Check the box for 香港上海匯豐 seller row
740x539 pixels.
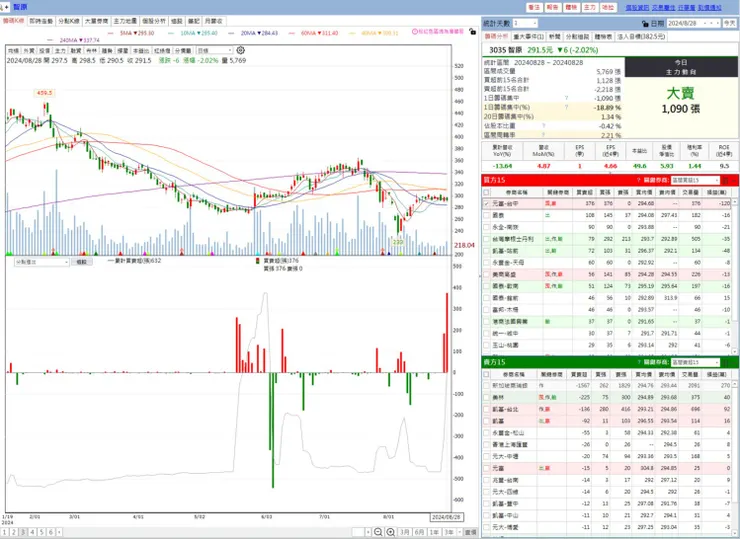[487, 445]
